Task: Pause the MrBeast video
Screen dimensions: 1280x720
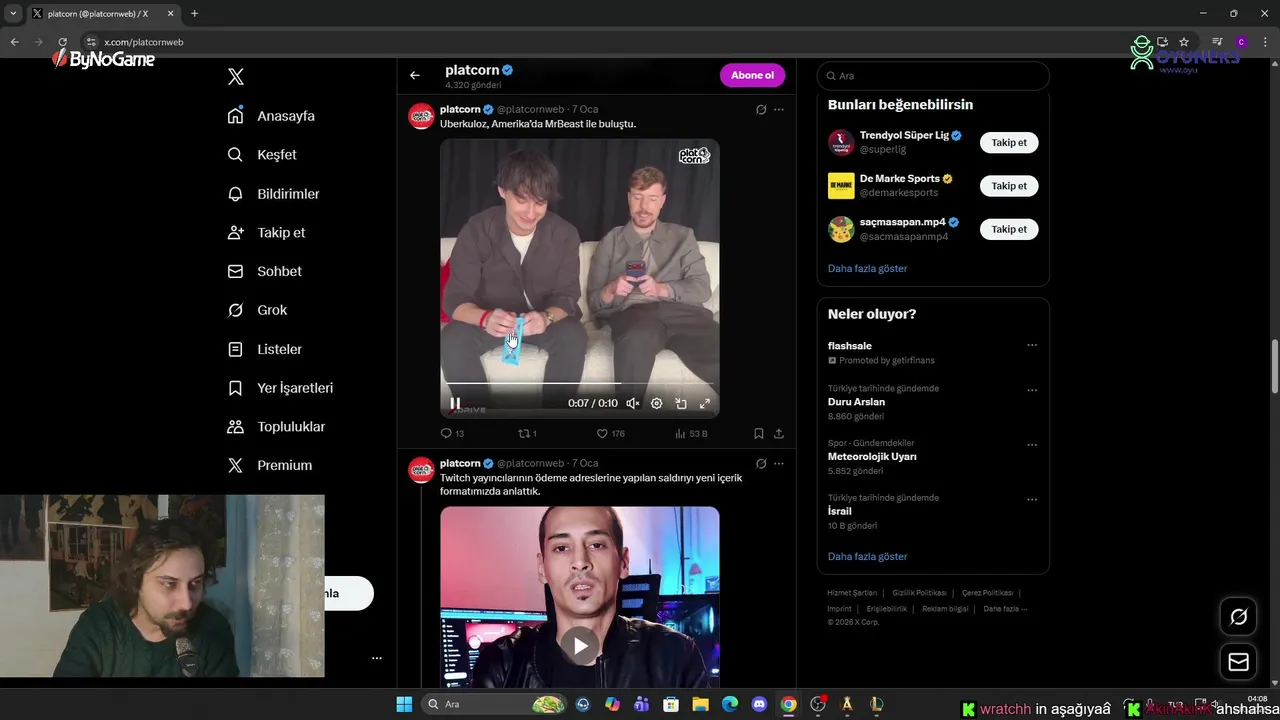Action: (455, 403)
